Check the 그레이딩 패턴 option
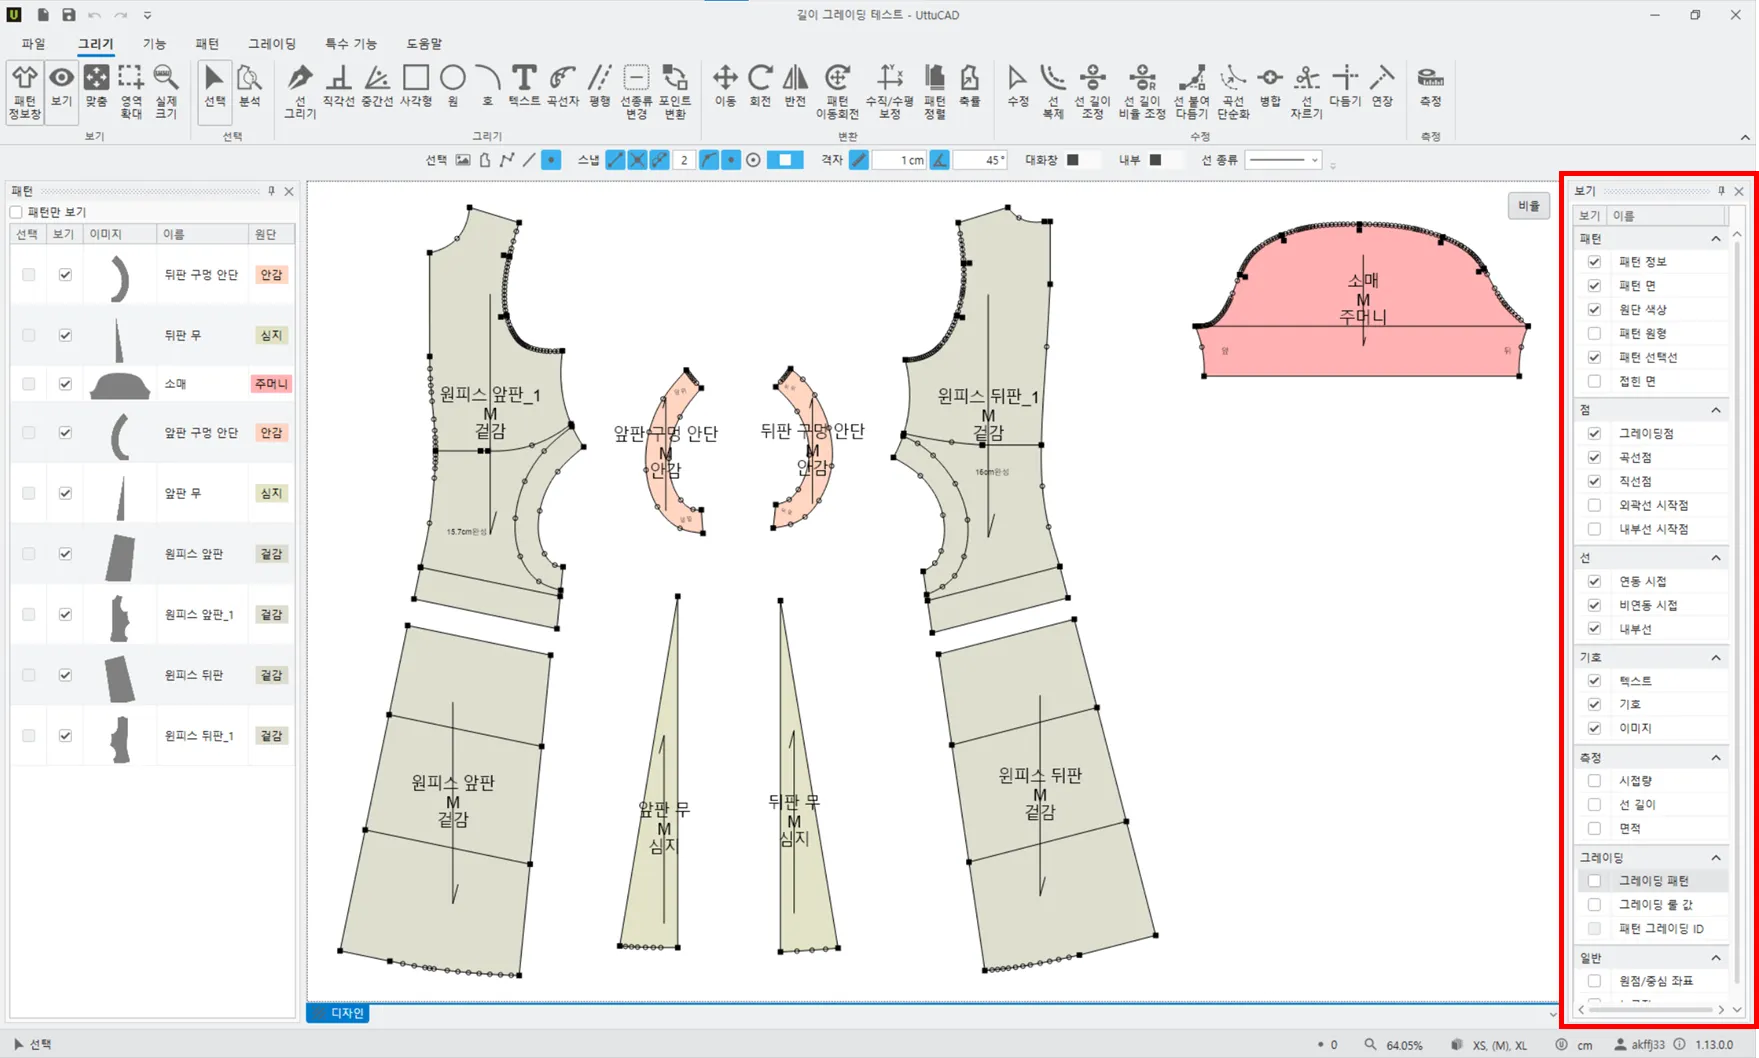Image resolution: width=1759 pixels, height=1058 pixels. 1594,881
